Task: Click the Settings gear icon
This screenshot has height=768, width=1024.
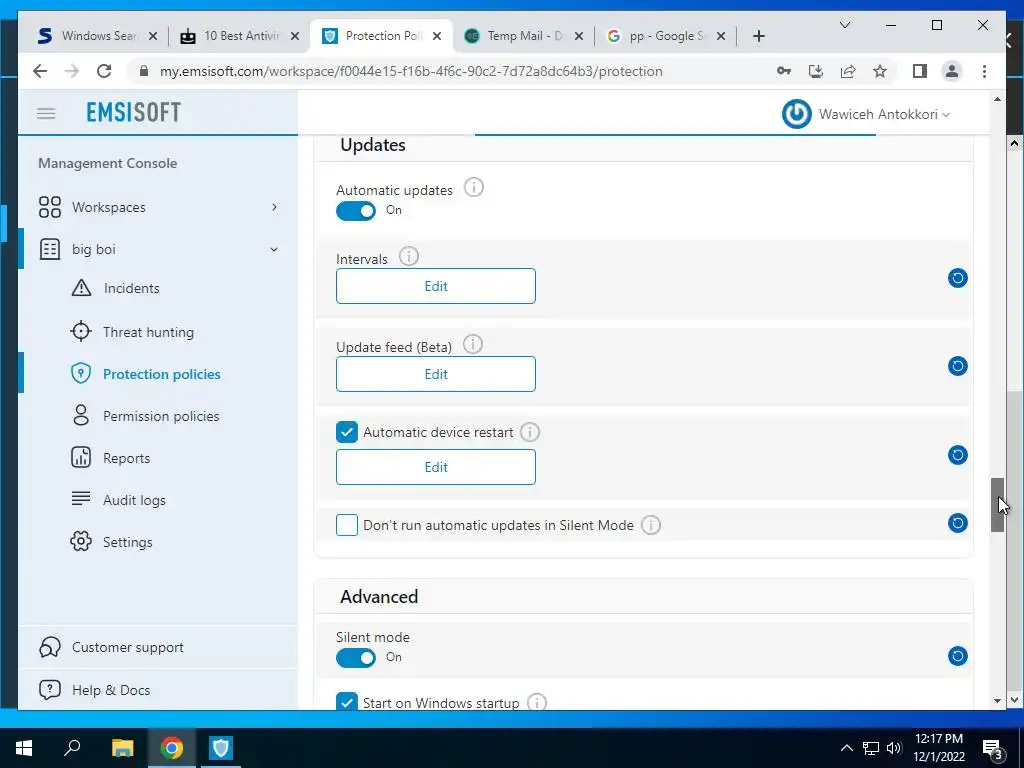Action: [x=81, y=541]
